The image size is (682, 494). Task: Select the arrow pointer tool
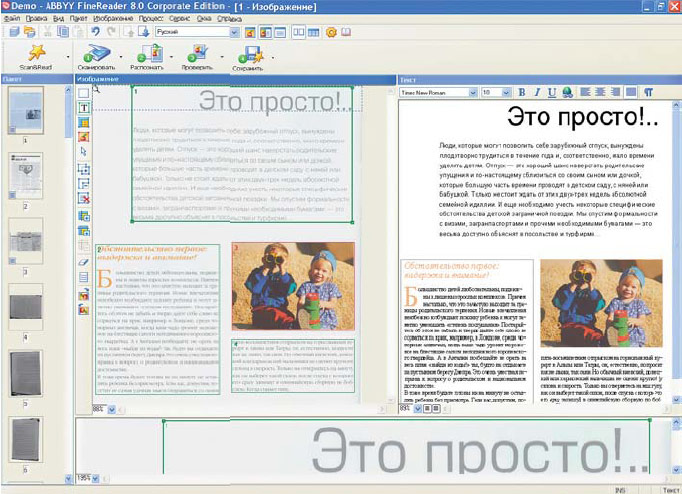tap(84, 151)
